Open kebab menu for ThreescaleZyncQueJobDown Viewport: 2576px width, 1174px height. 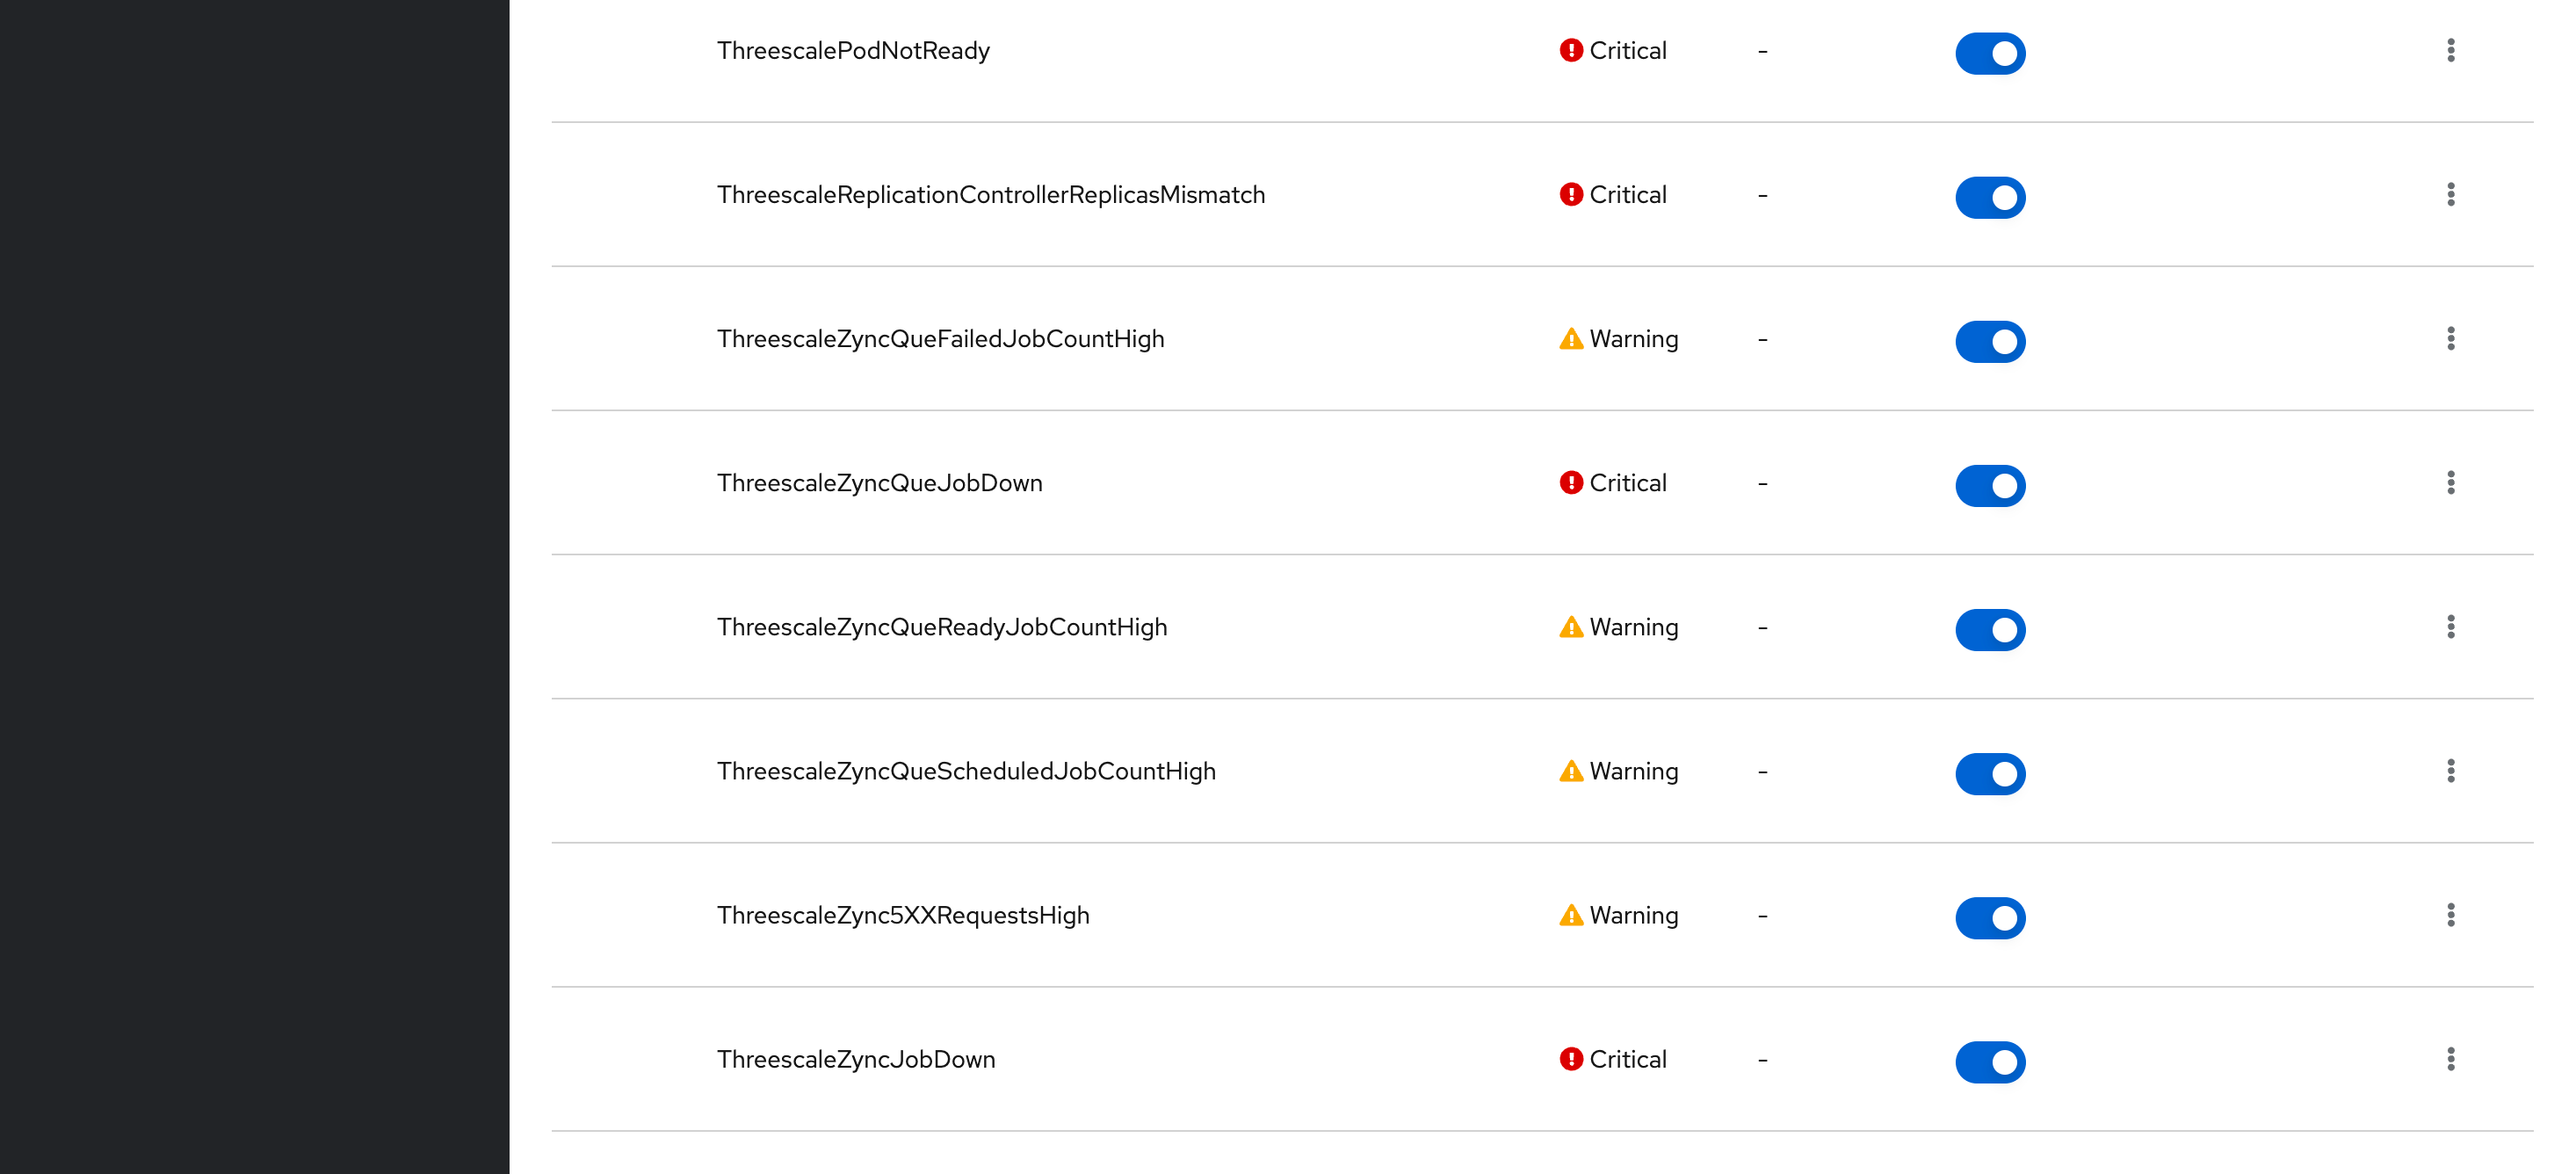[2450, 483]
